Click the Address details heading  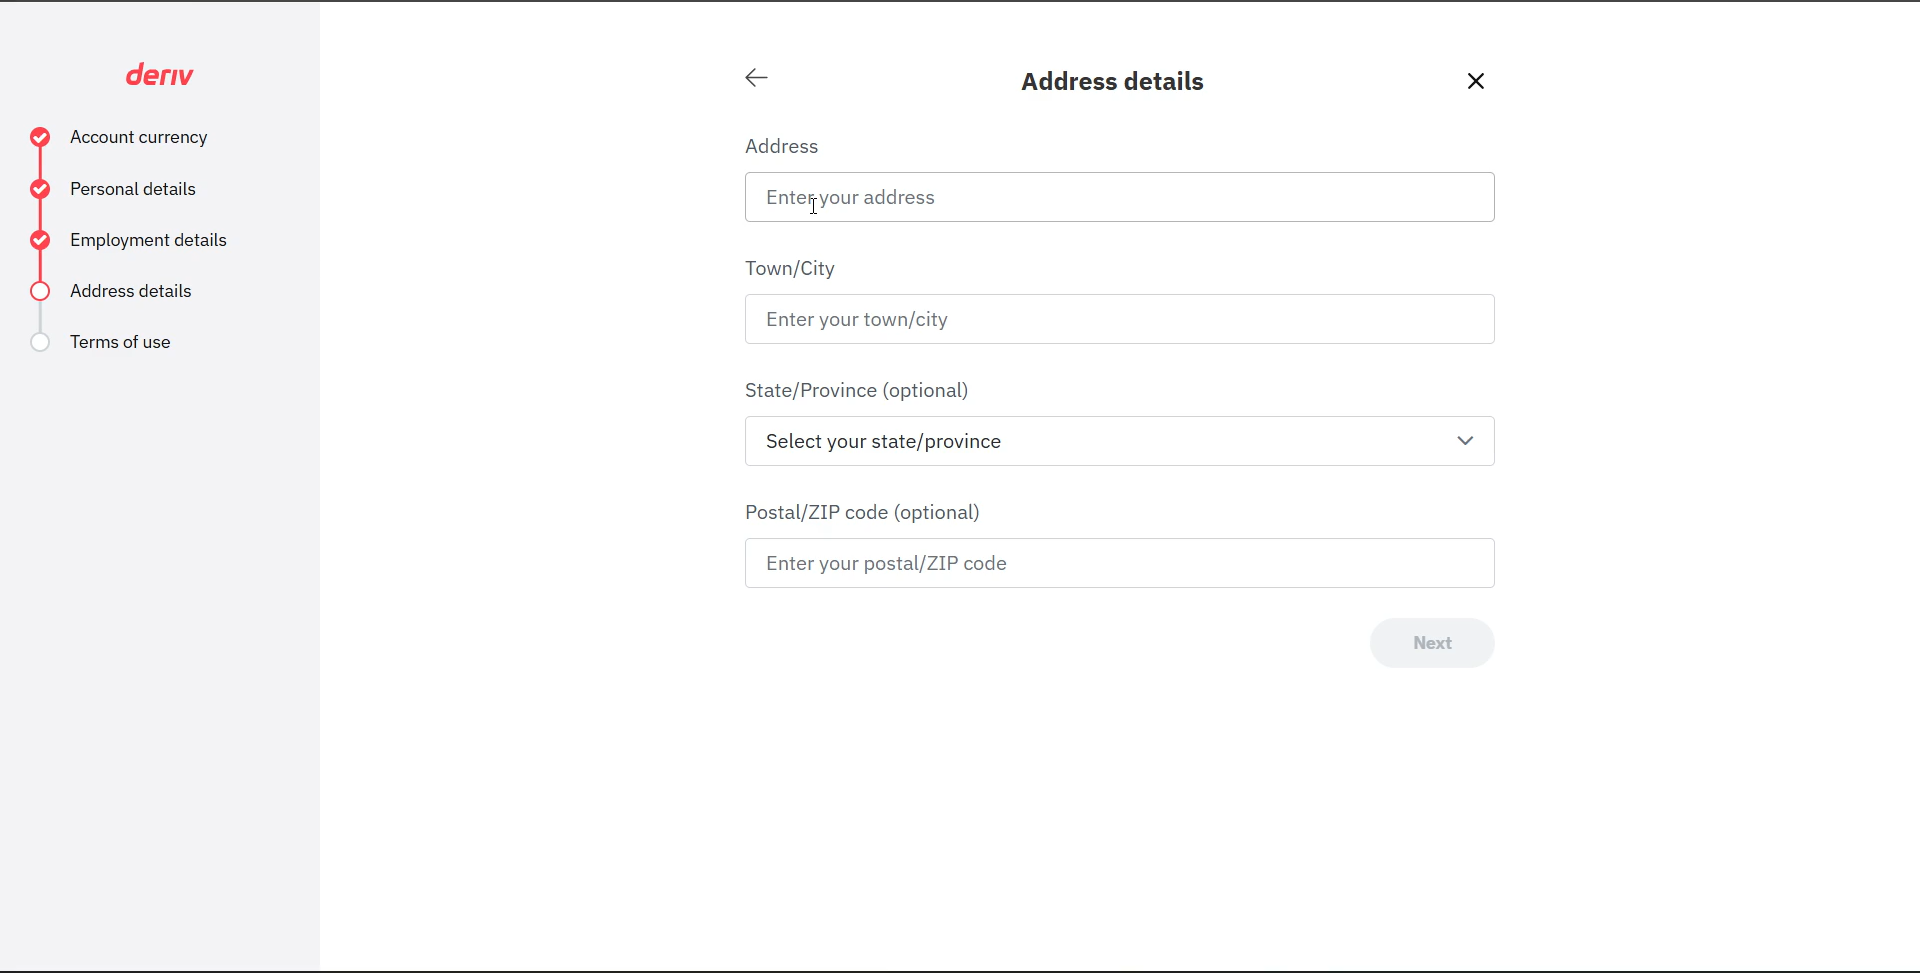[1112, 81]
